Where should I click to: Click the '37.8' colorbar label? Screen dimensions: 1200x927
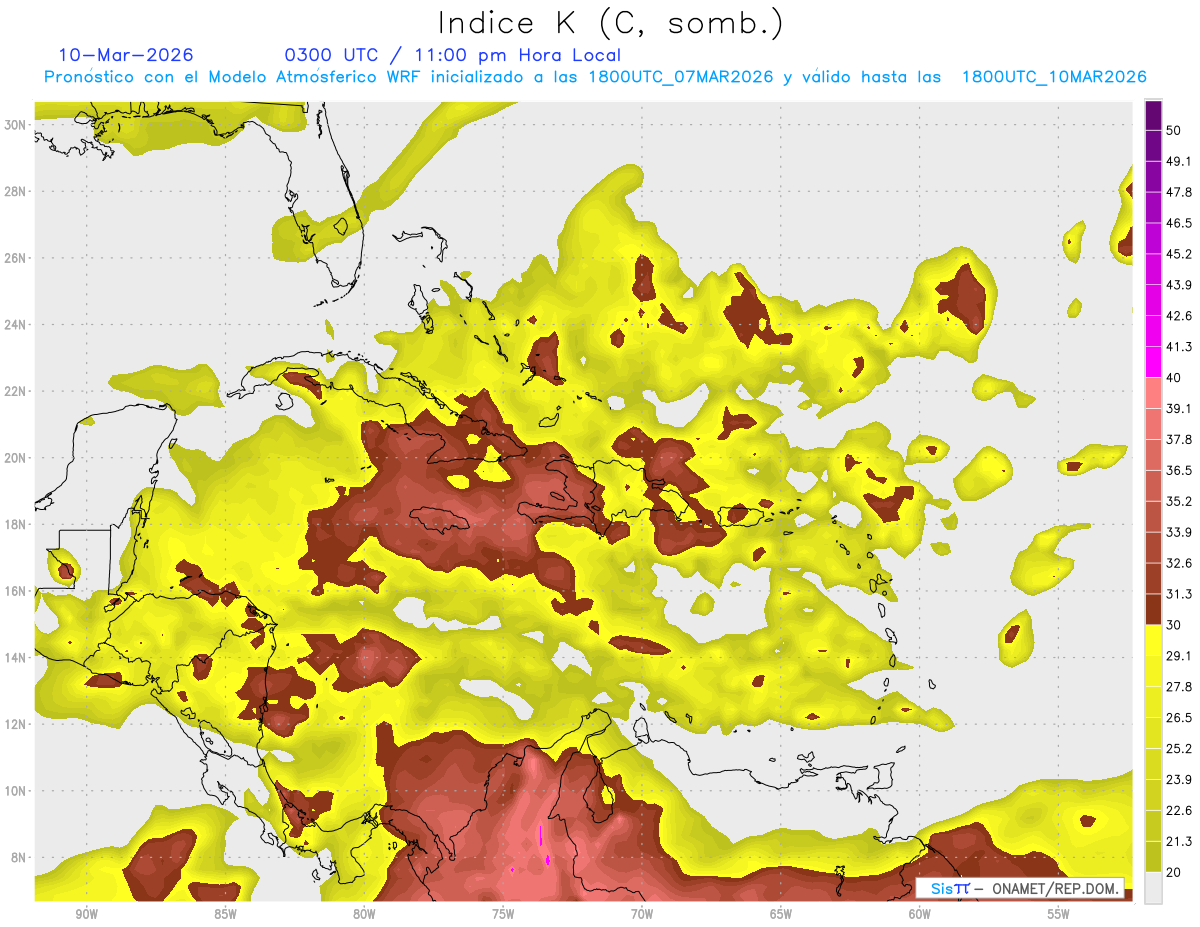pos(1179,440)
